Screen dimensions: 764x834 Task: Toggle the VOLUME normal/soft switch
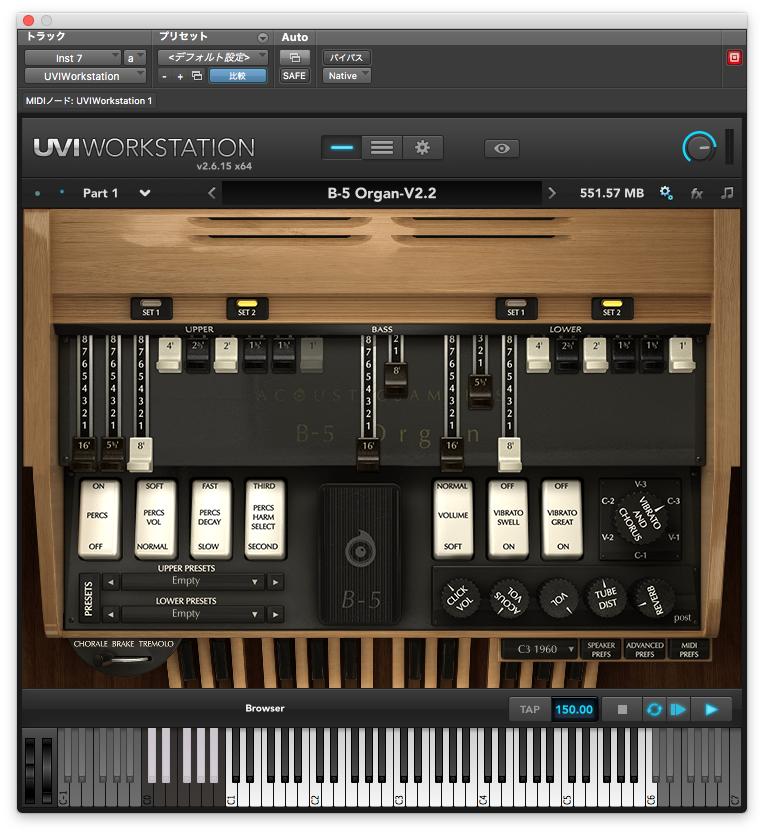[x=452, y=517]
